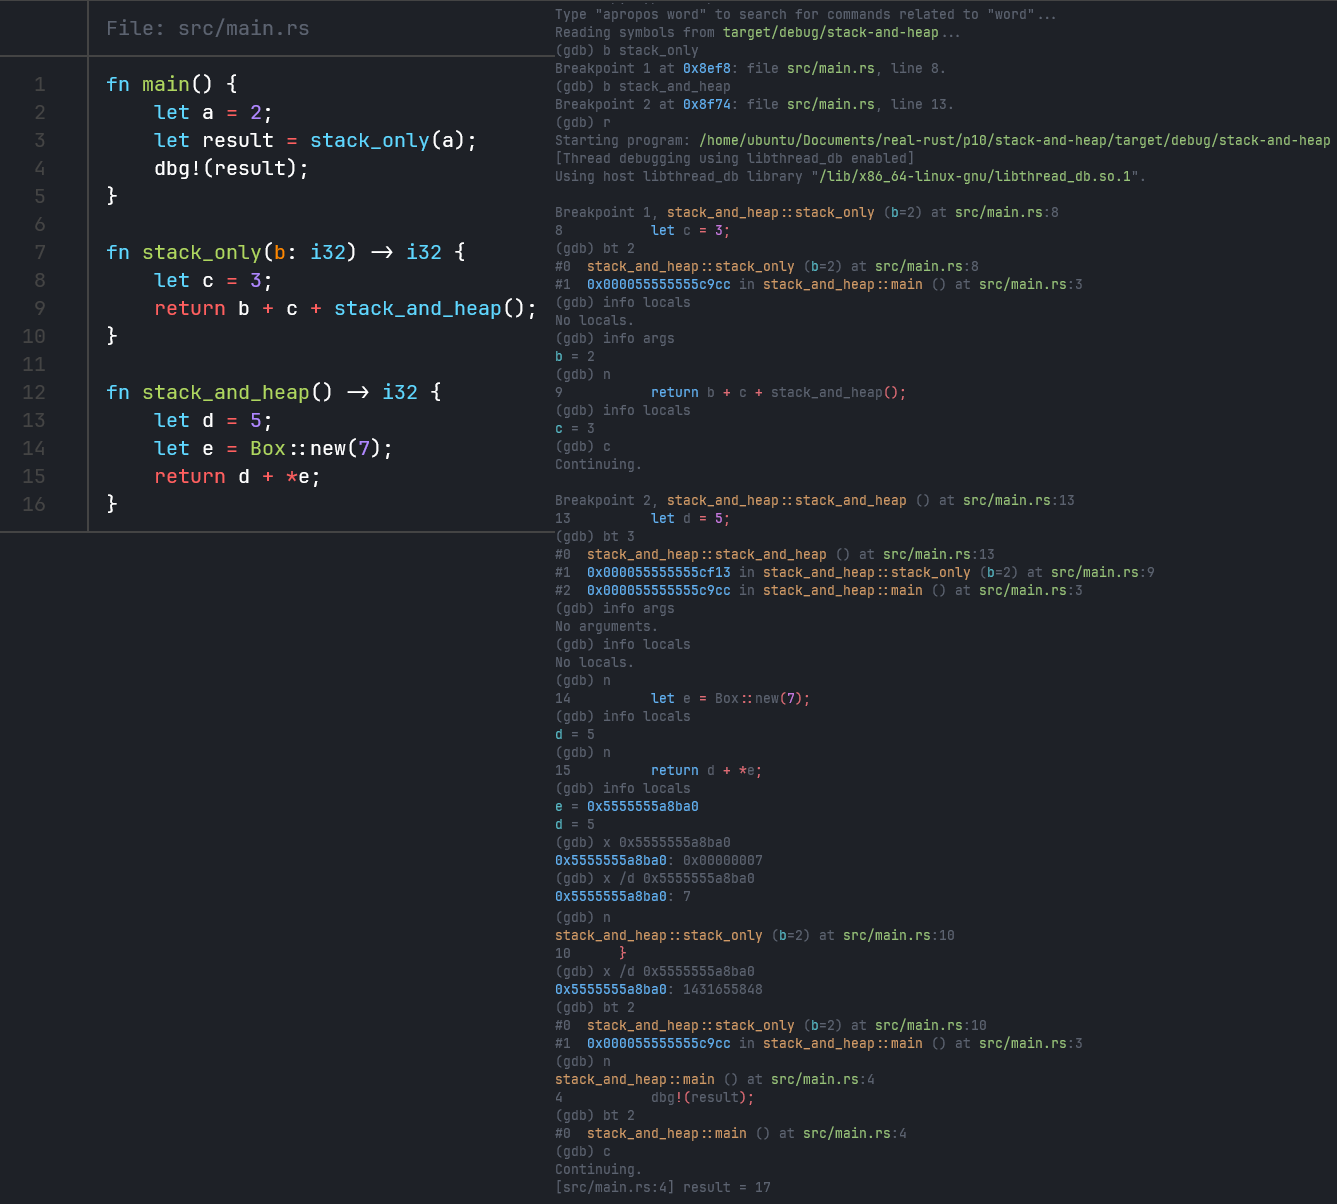
Task: Click the dbg!(result) call on line 4
Action: [231, 168]
